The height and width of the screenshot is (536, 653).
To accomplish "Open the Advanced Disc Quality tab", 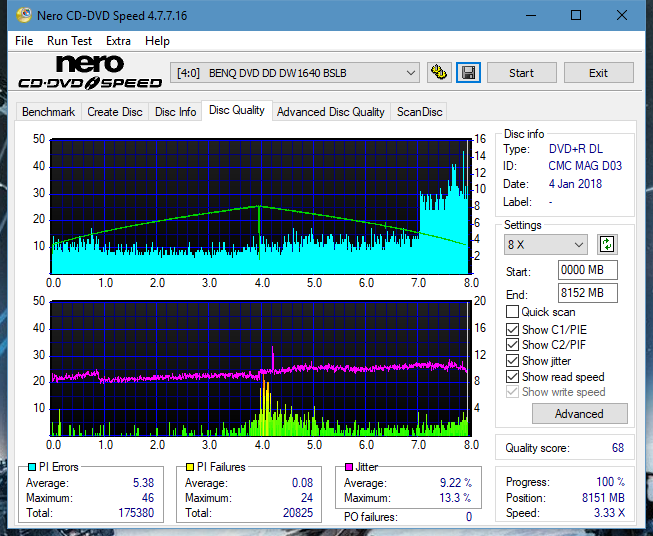I will click(x=331, y=112).
